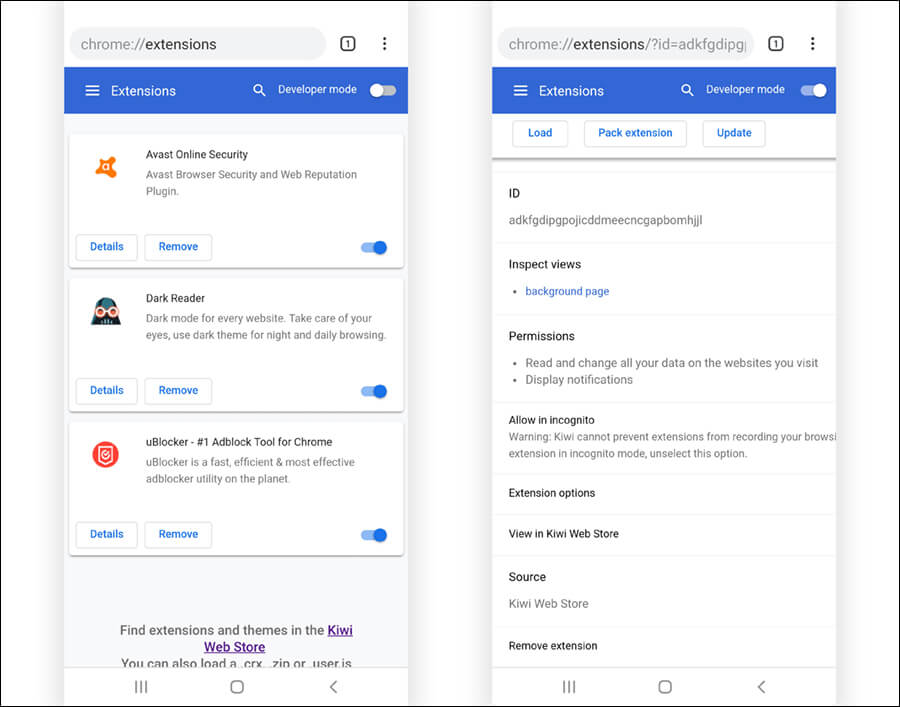The width and height of the screenshot is (900, 707).
Task: Open tab switcher in left browser
Action: click(348, 44)
